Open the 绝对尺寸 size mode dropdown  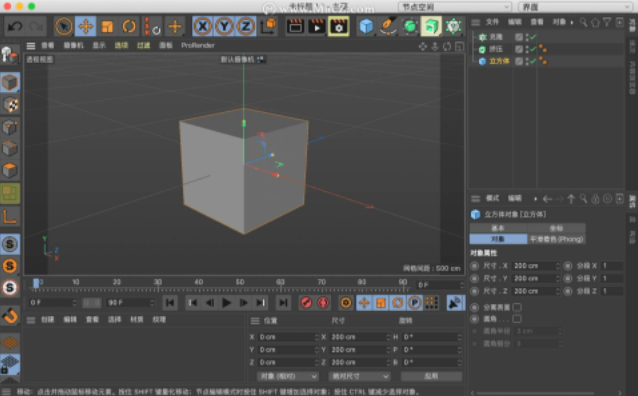tap(359, 376)
